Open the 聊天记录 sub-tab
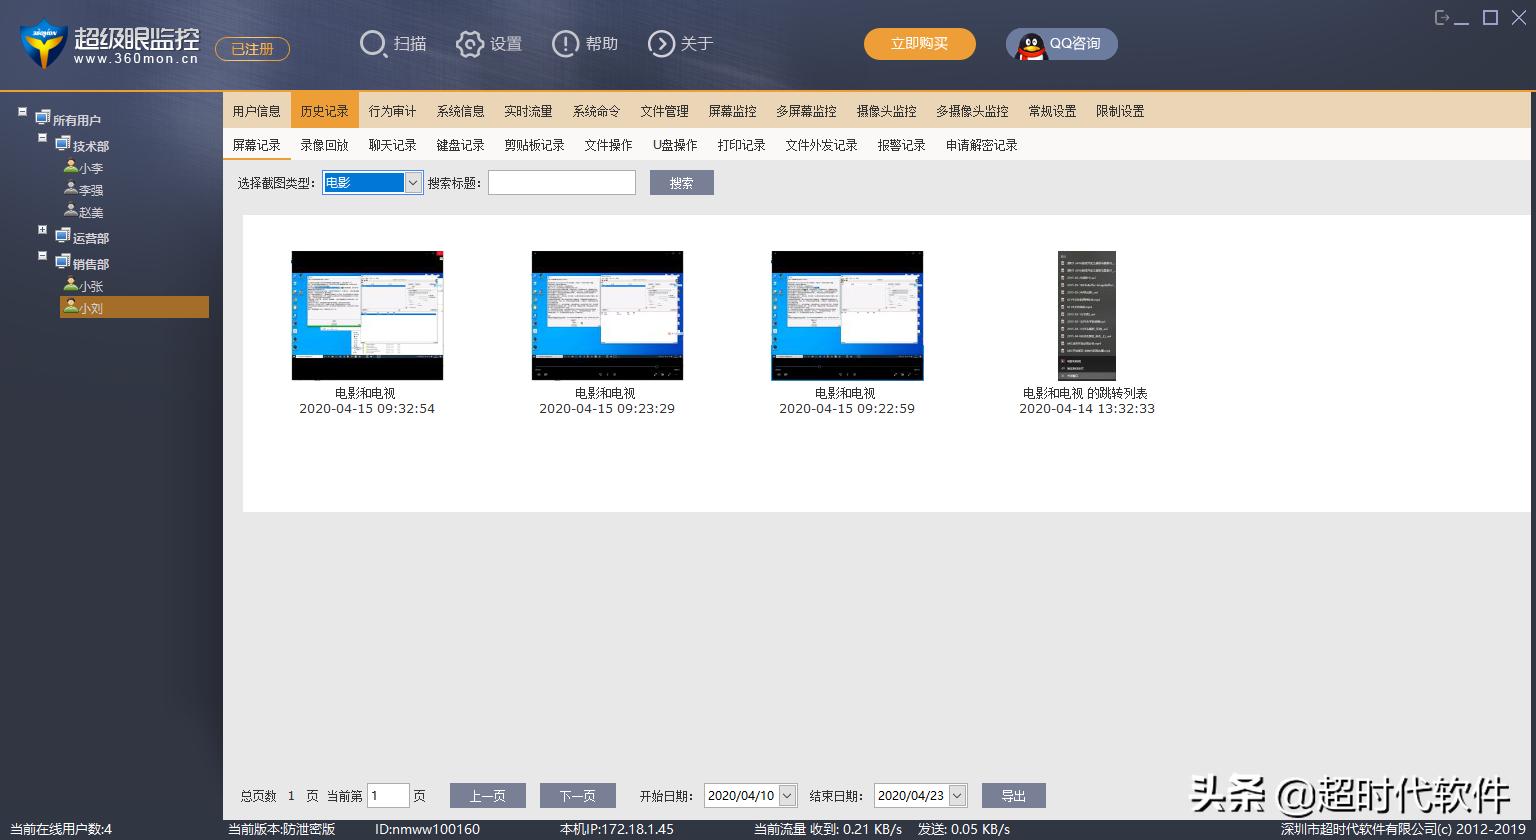The height and width of the screenshot is (840, 1536). (392, 145)
